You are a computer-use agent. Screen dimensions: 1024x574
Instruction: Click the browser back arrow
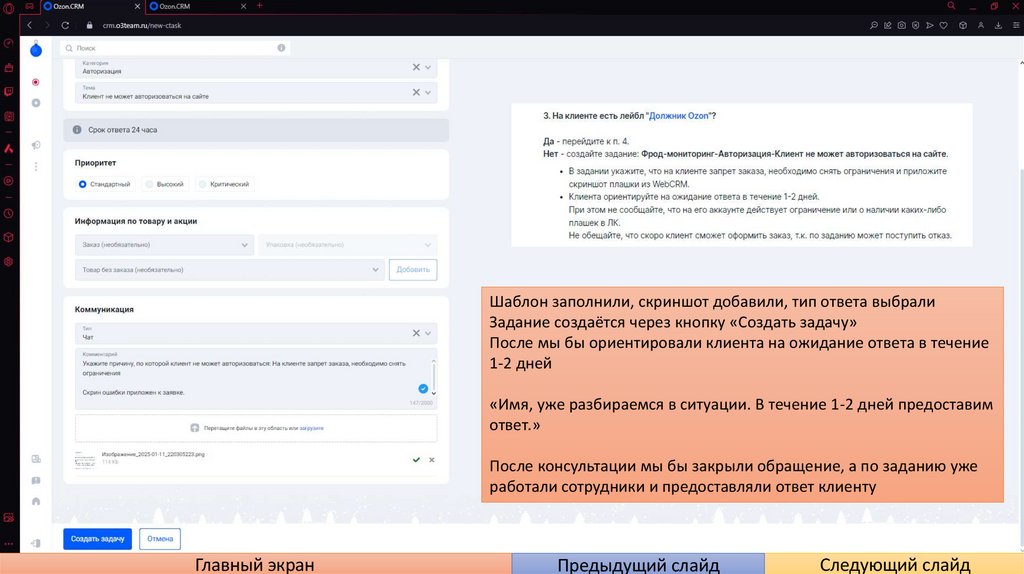29,25
